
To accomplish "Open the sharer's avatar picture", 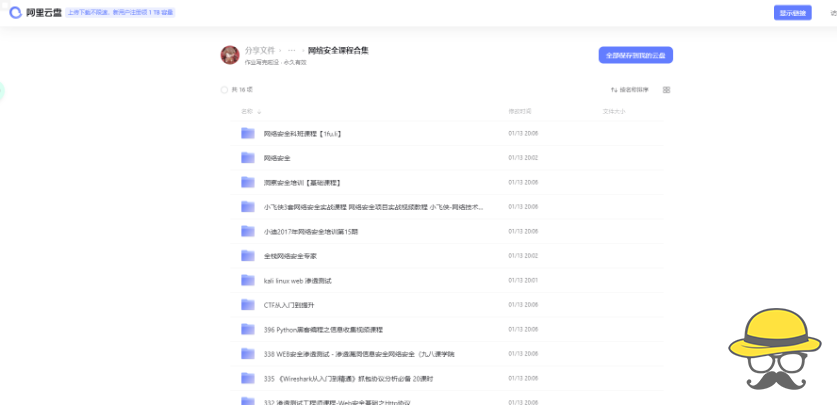I will pos(230,55).
